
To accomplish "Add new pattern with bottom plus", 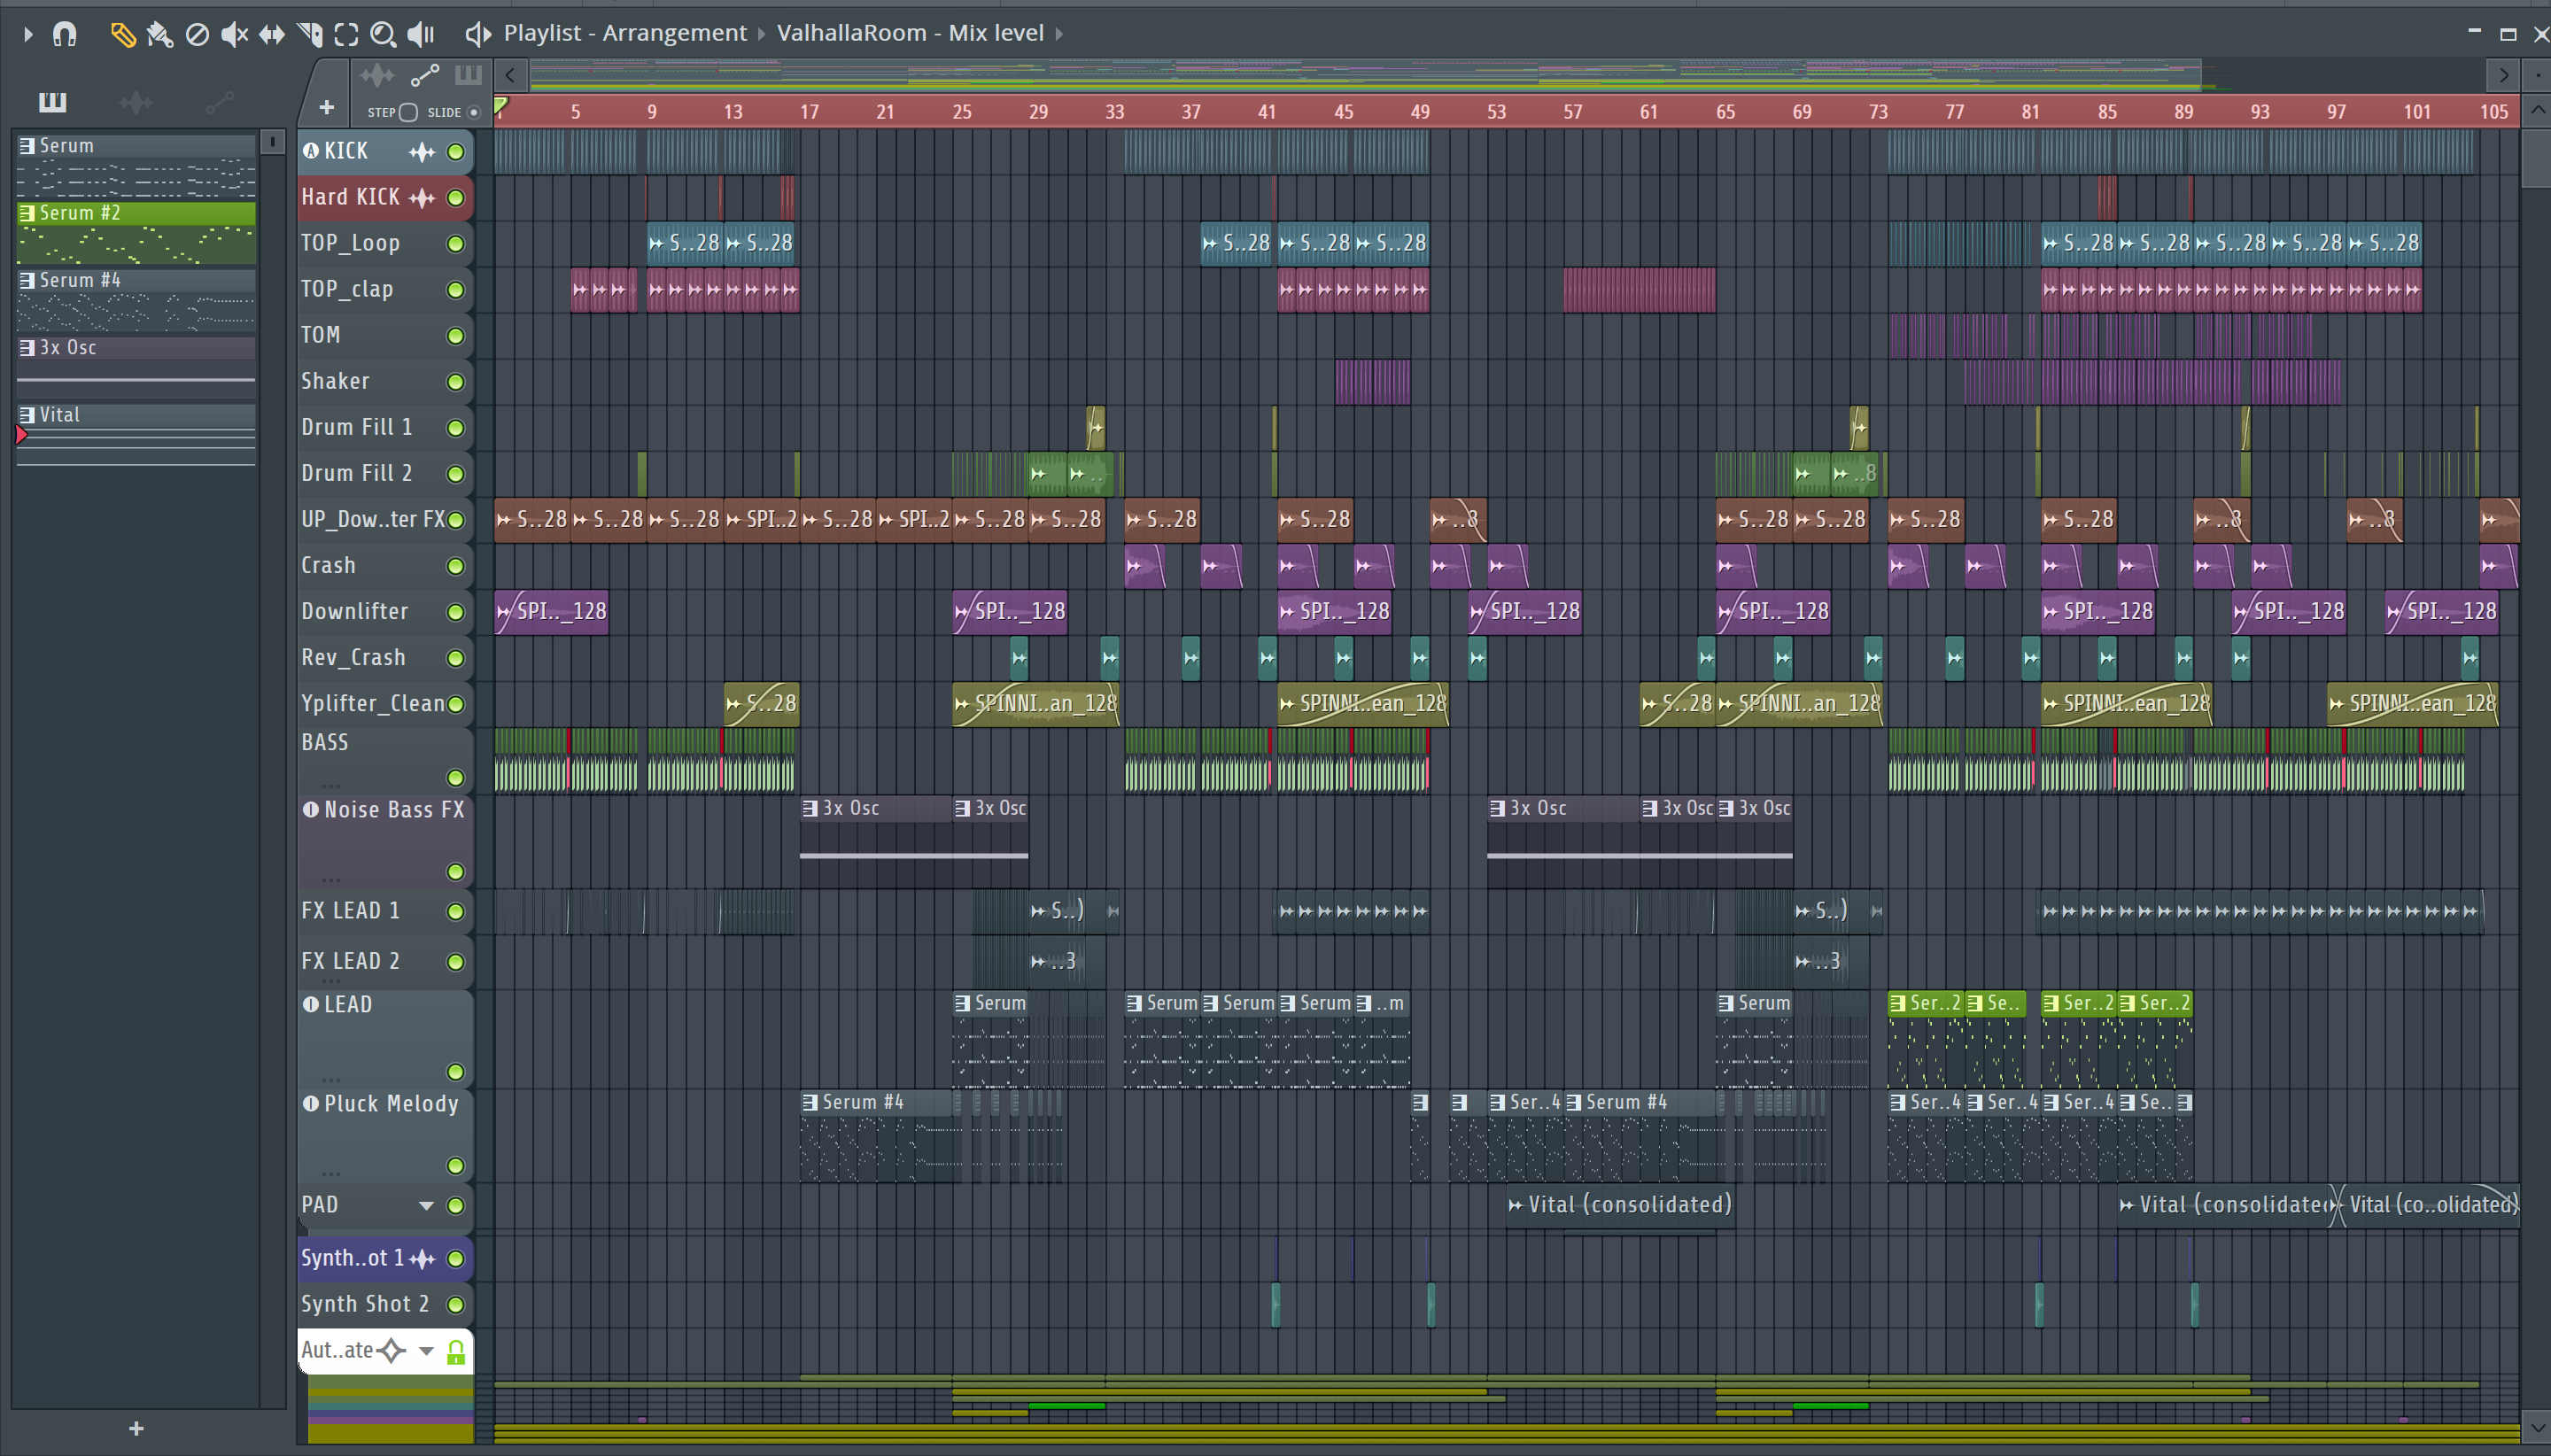I will tap(137, 1429).
